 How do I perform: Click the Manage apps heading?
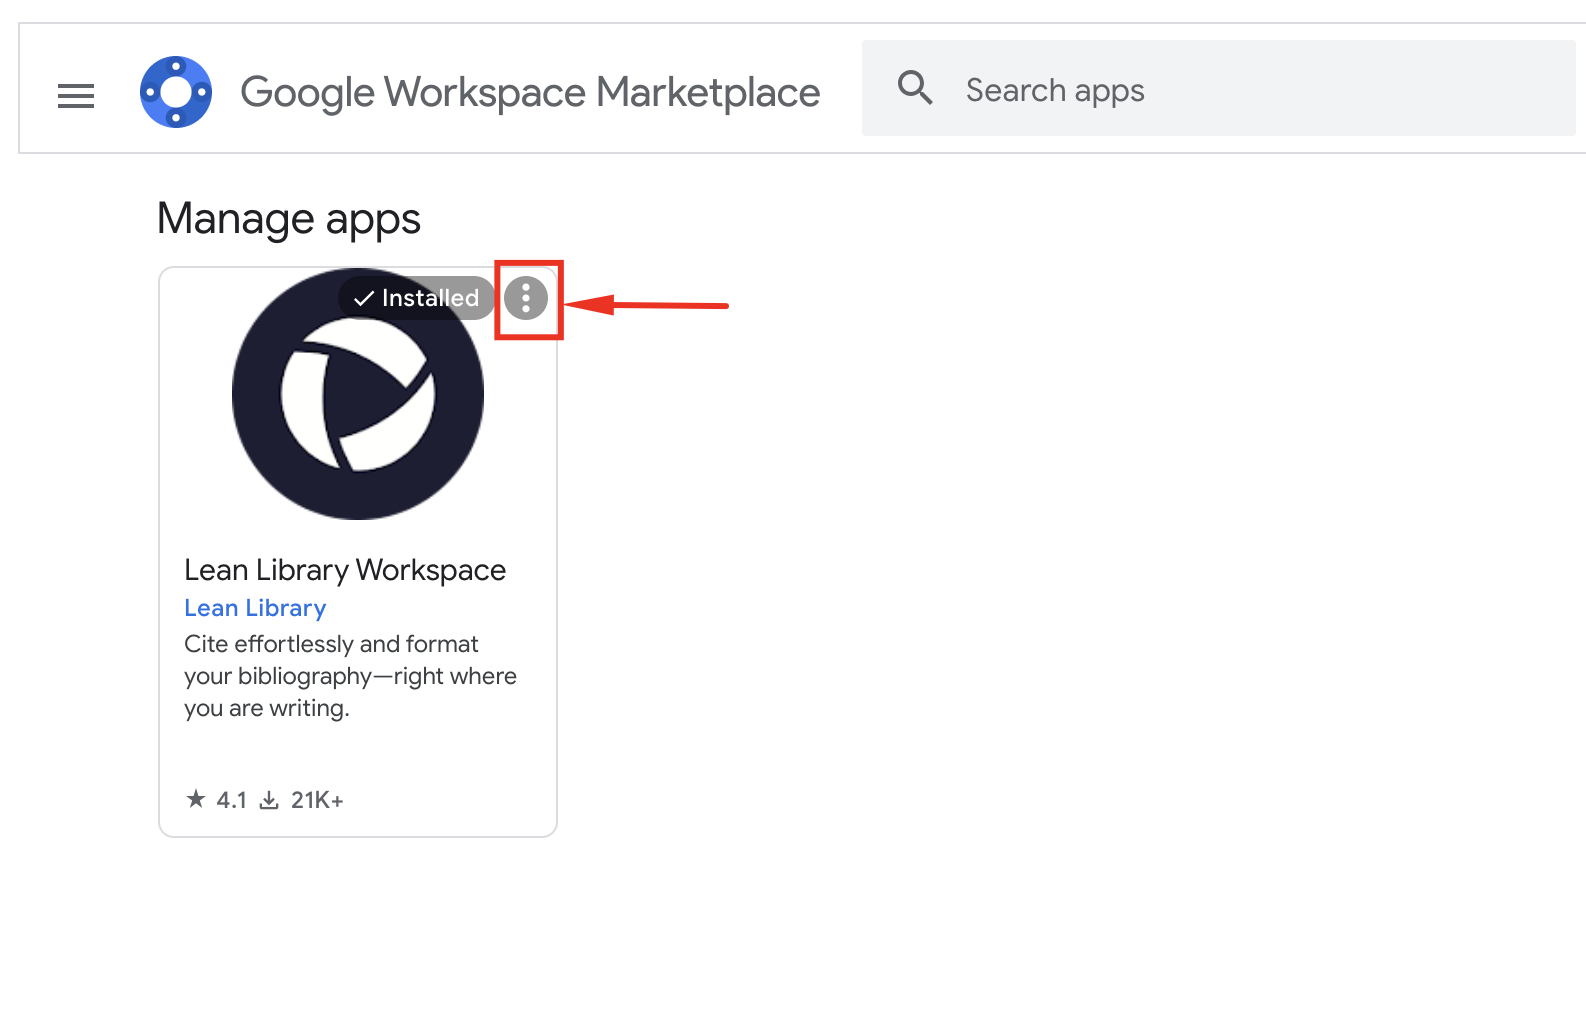(x=289, y=219)
